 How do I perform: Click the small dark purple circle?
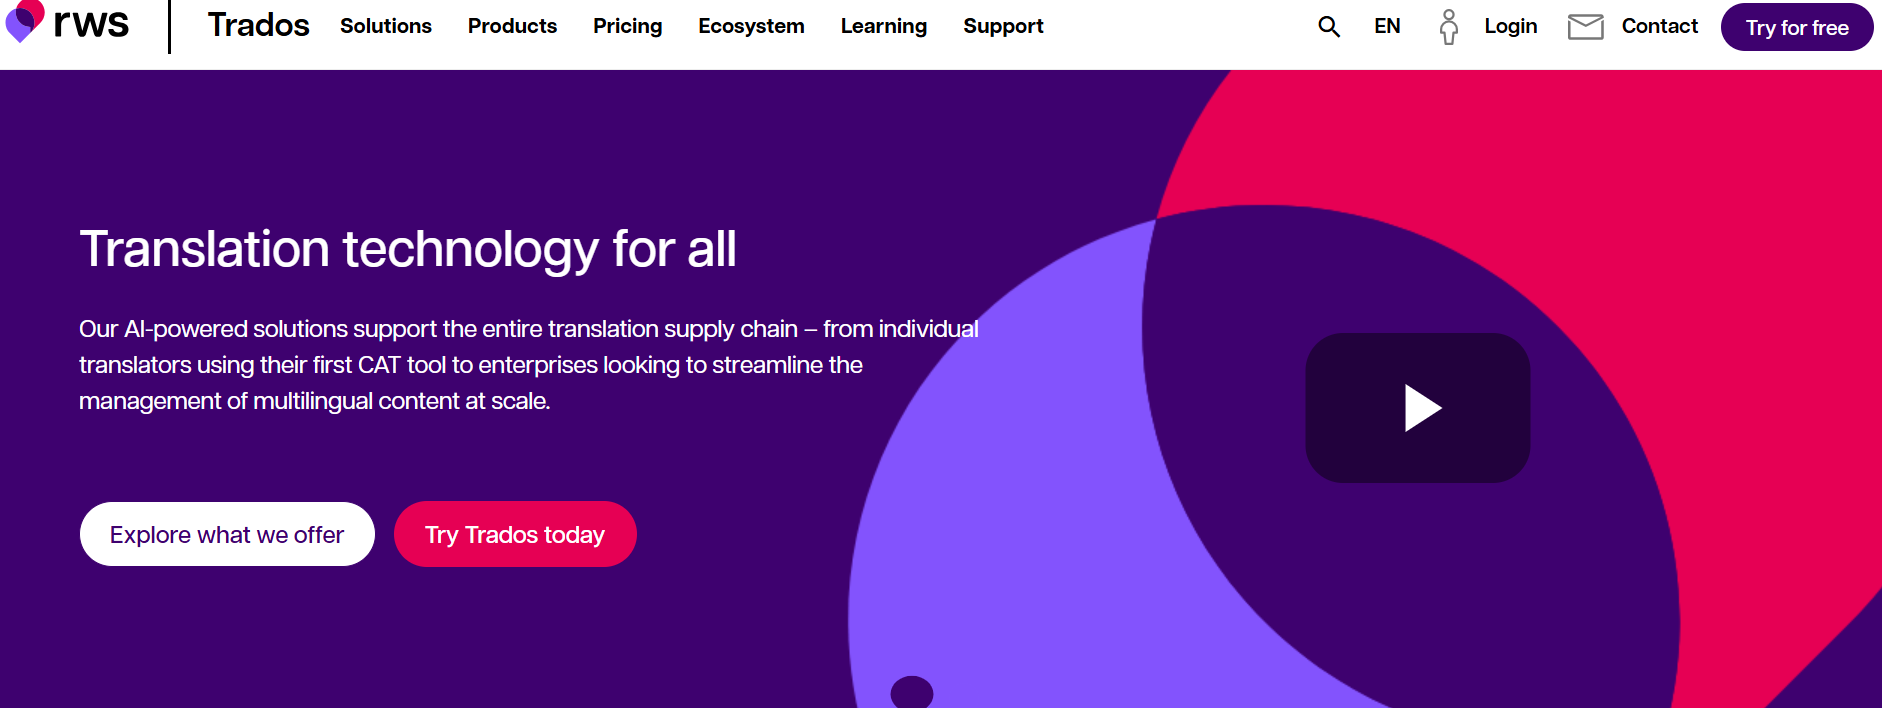click(x=912, y=692)
